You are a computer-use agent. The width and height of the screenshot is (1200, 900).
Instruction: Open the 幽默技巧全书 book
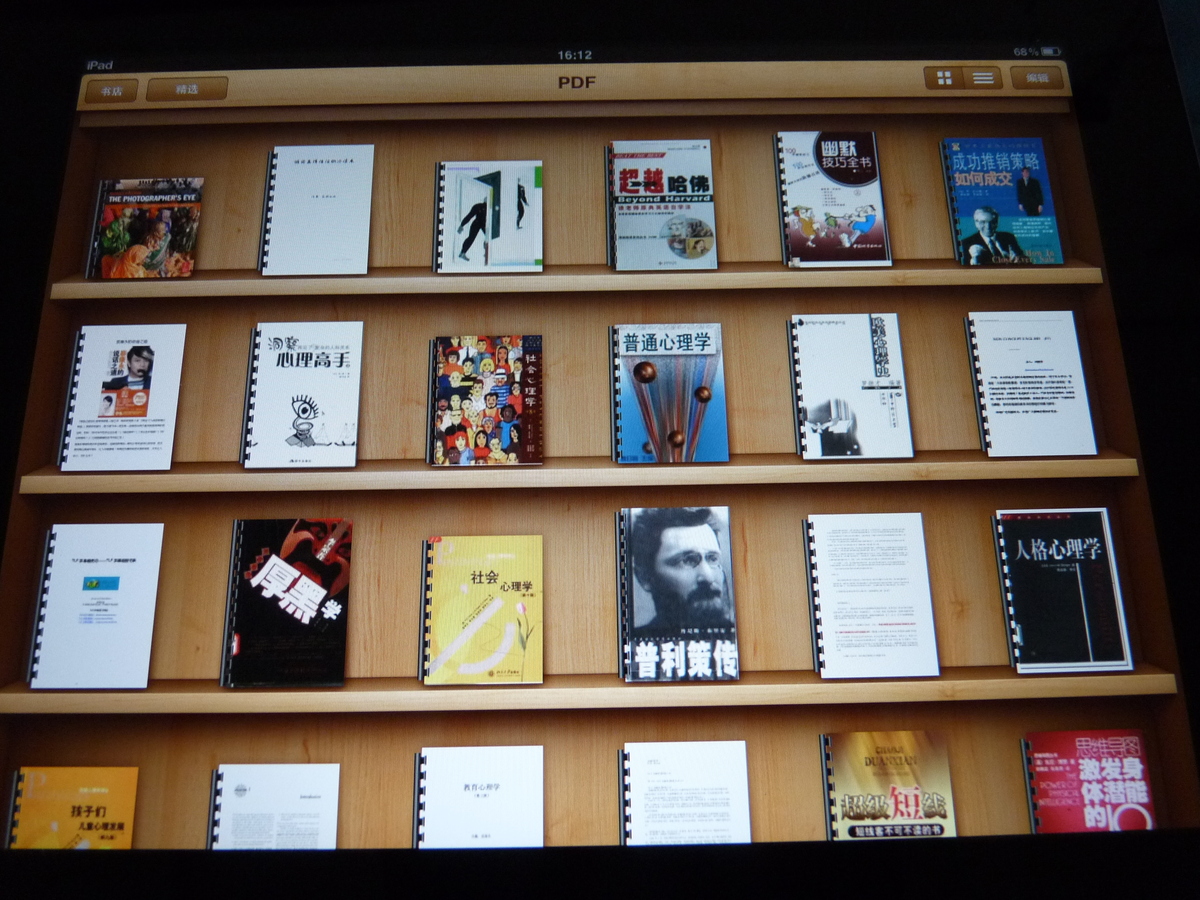point(834,200)
